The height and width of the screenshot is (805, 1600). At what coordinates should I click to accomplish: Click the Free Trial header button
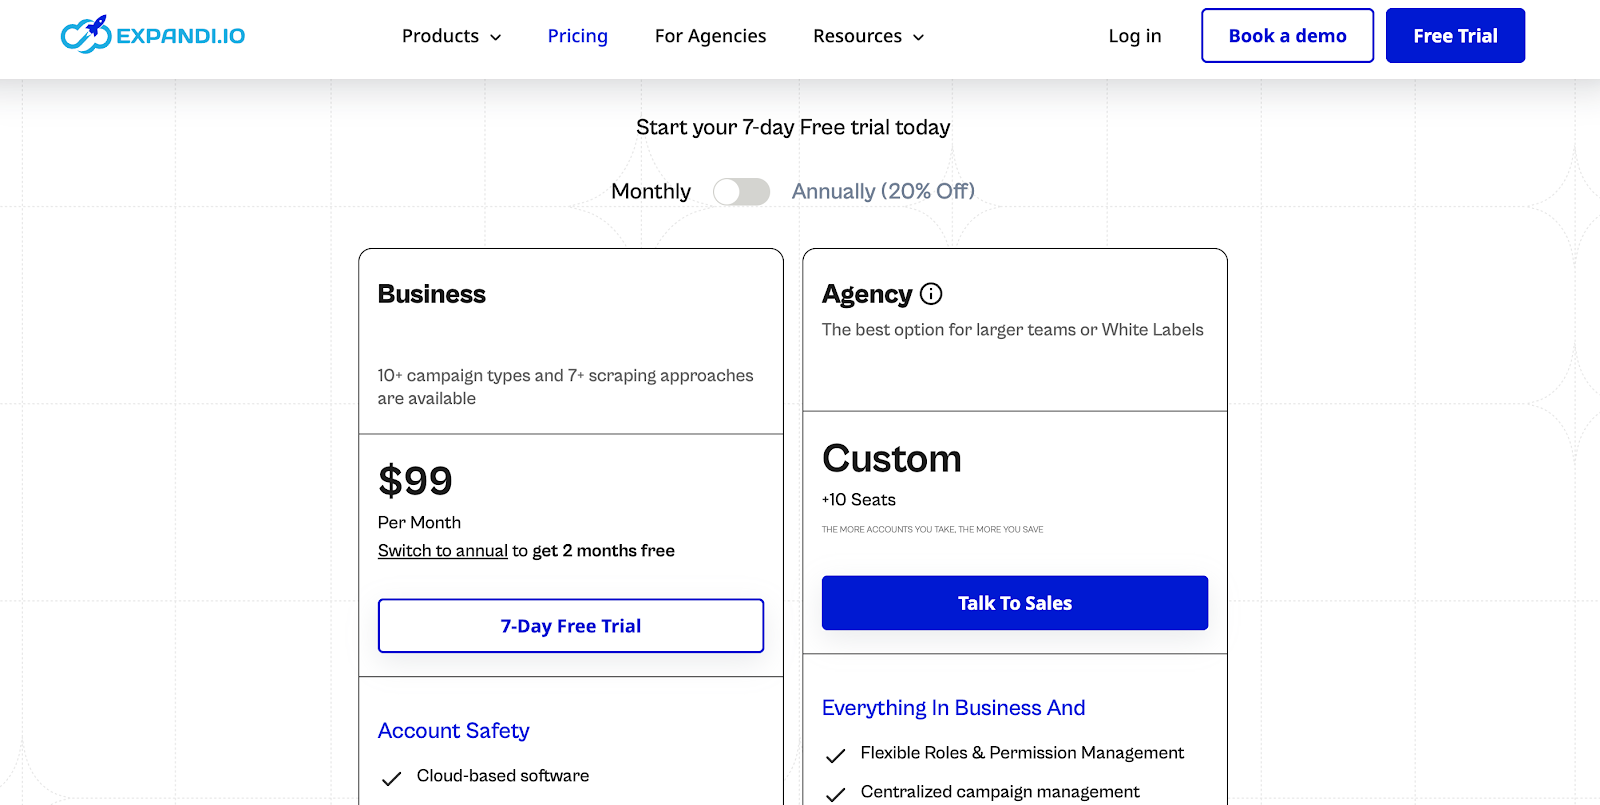[1455, 35]
